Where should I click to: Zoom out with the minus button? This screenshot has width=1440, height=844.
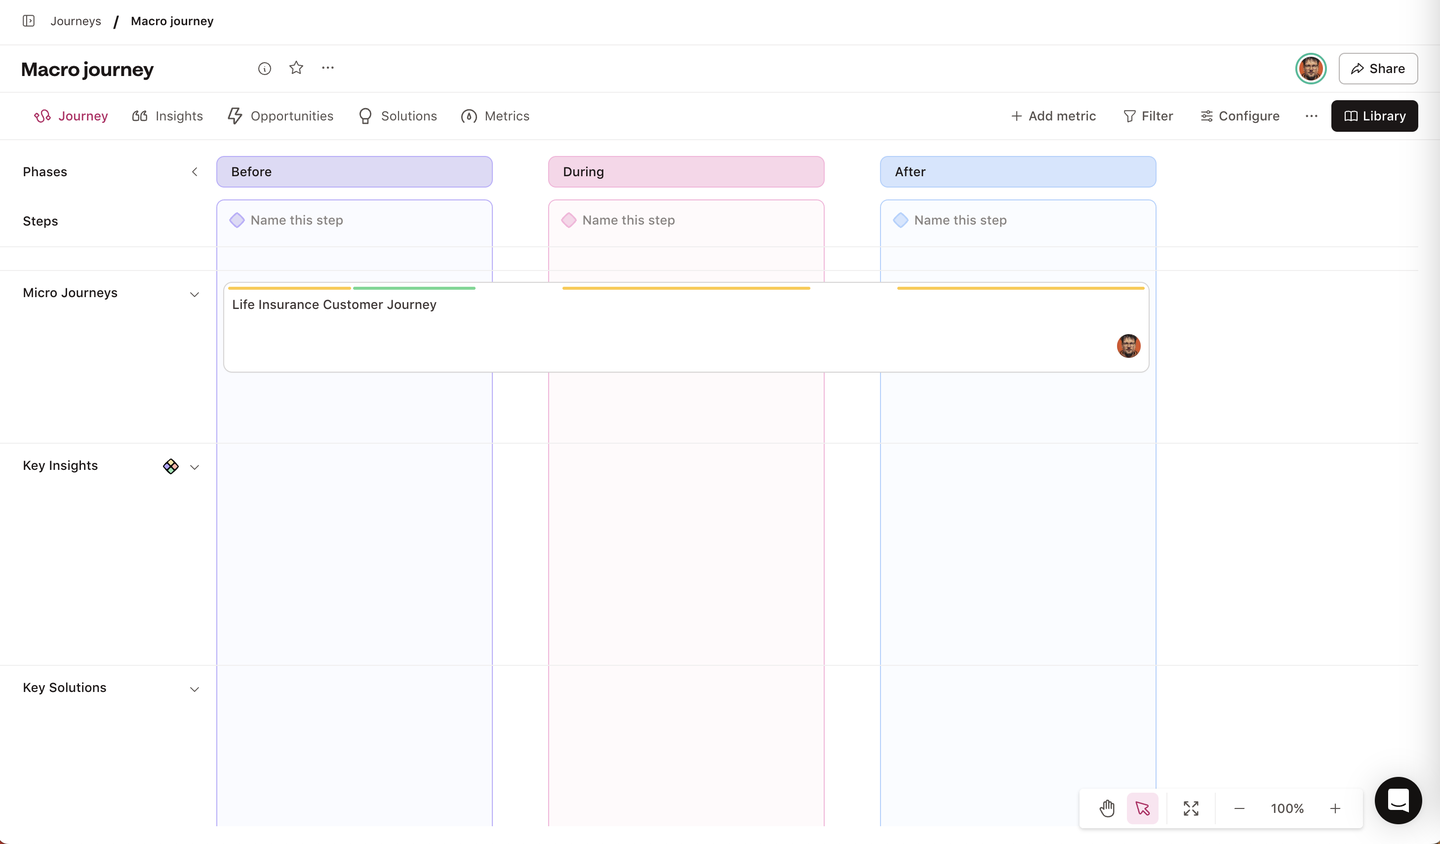pos(1239,809)
